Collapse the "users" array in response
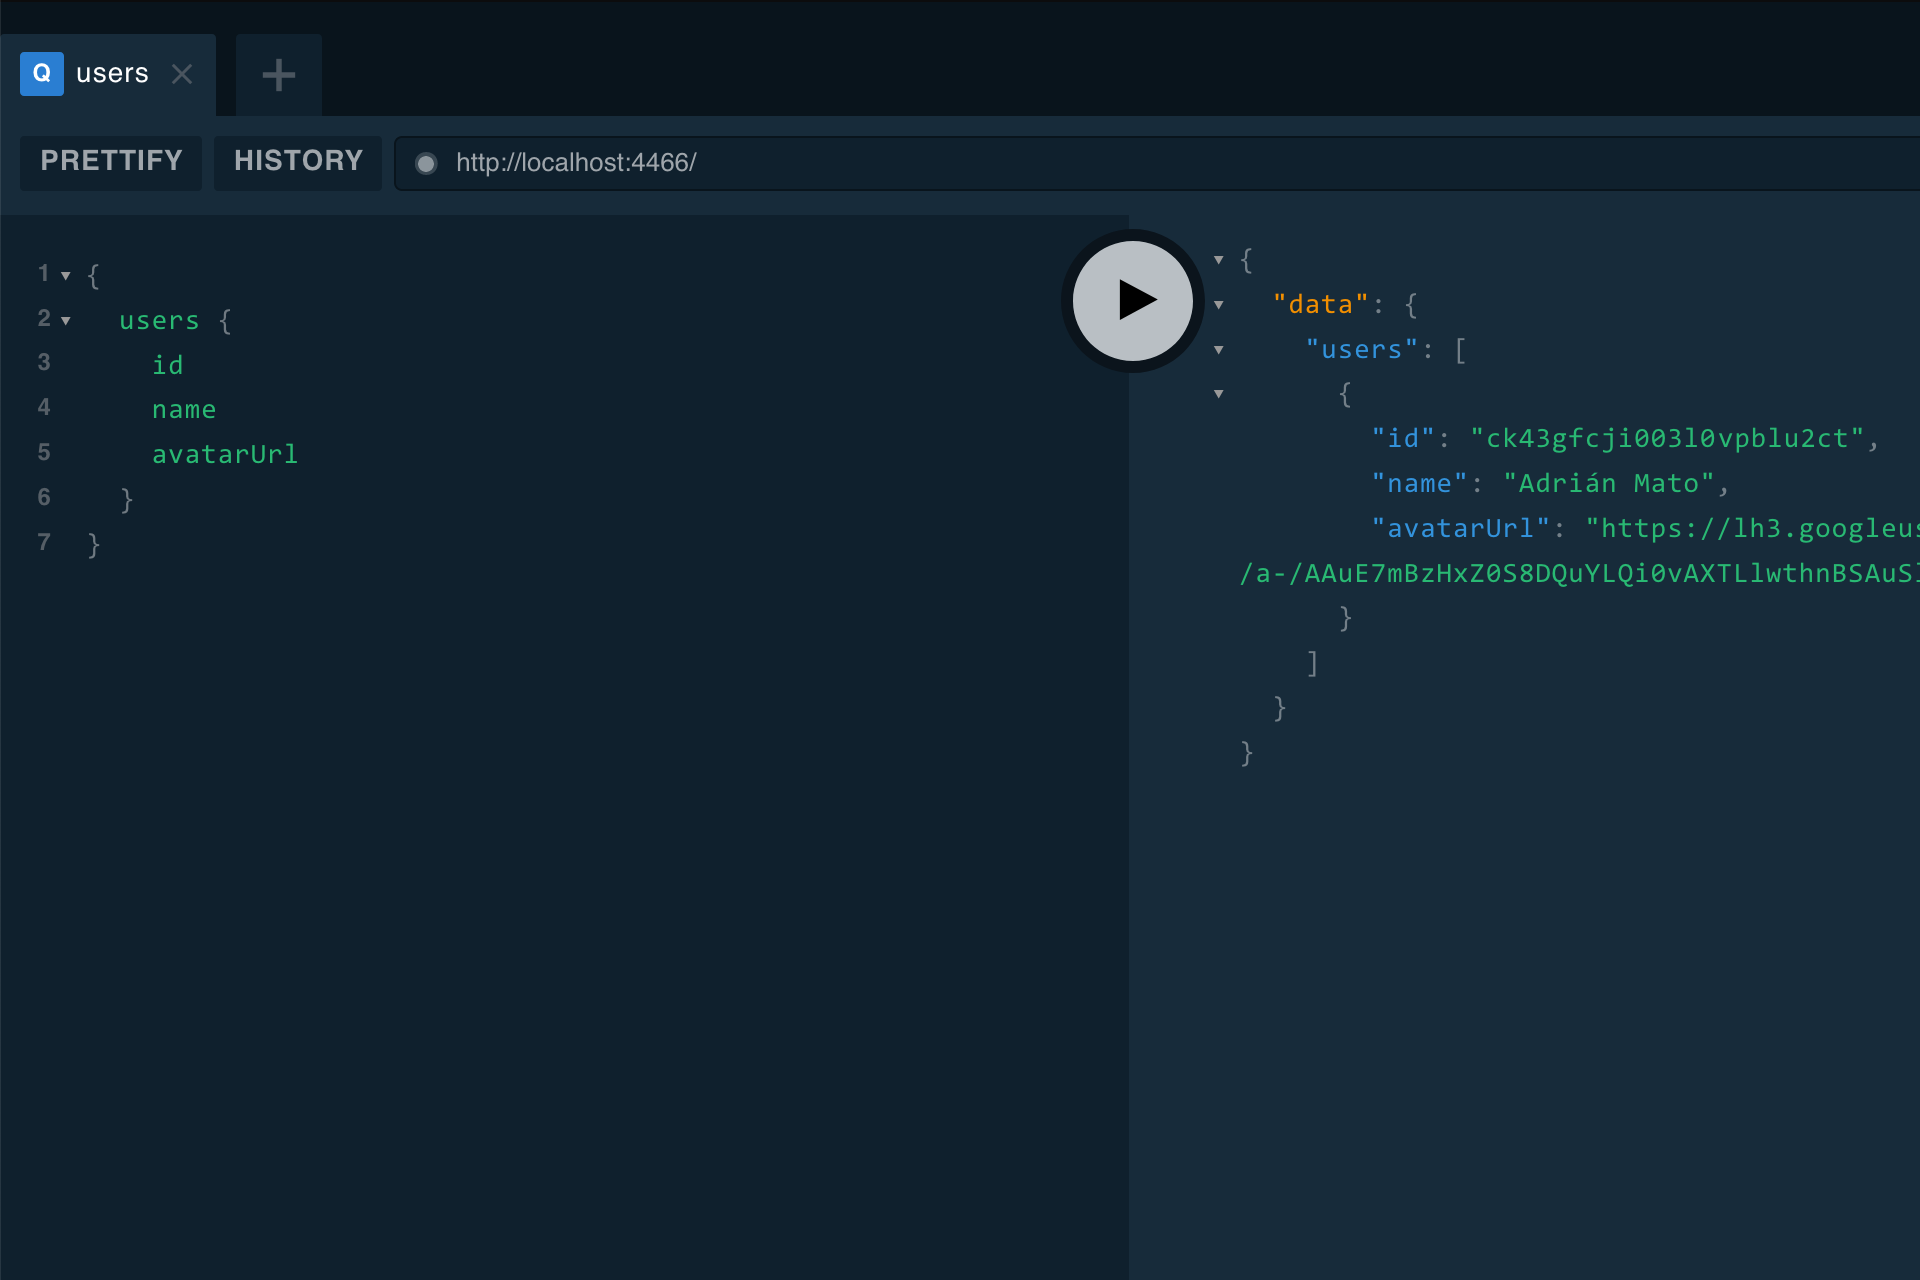This screenshot has width=1920, height=1280. click(1219, 350)
